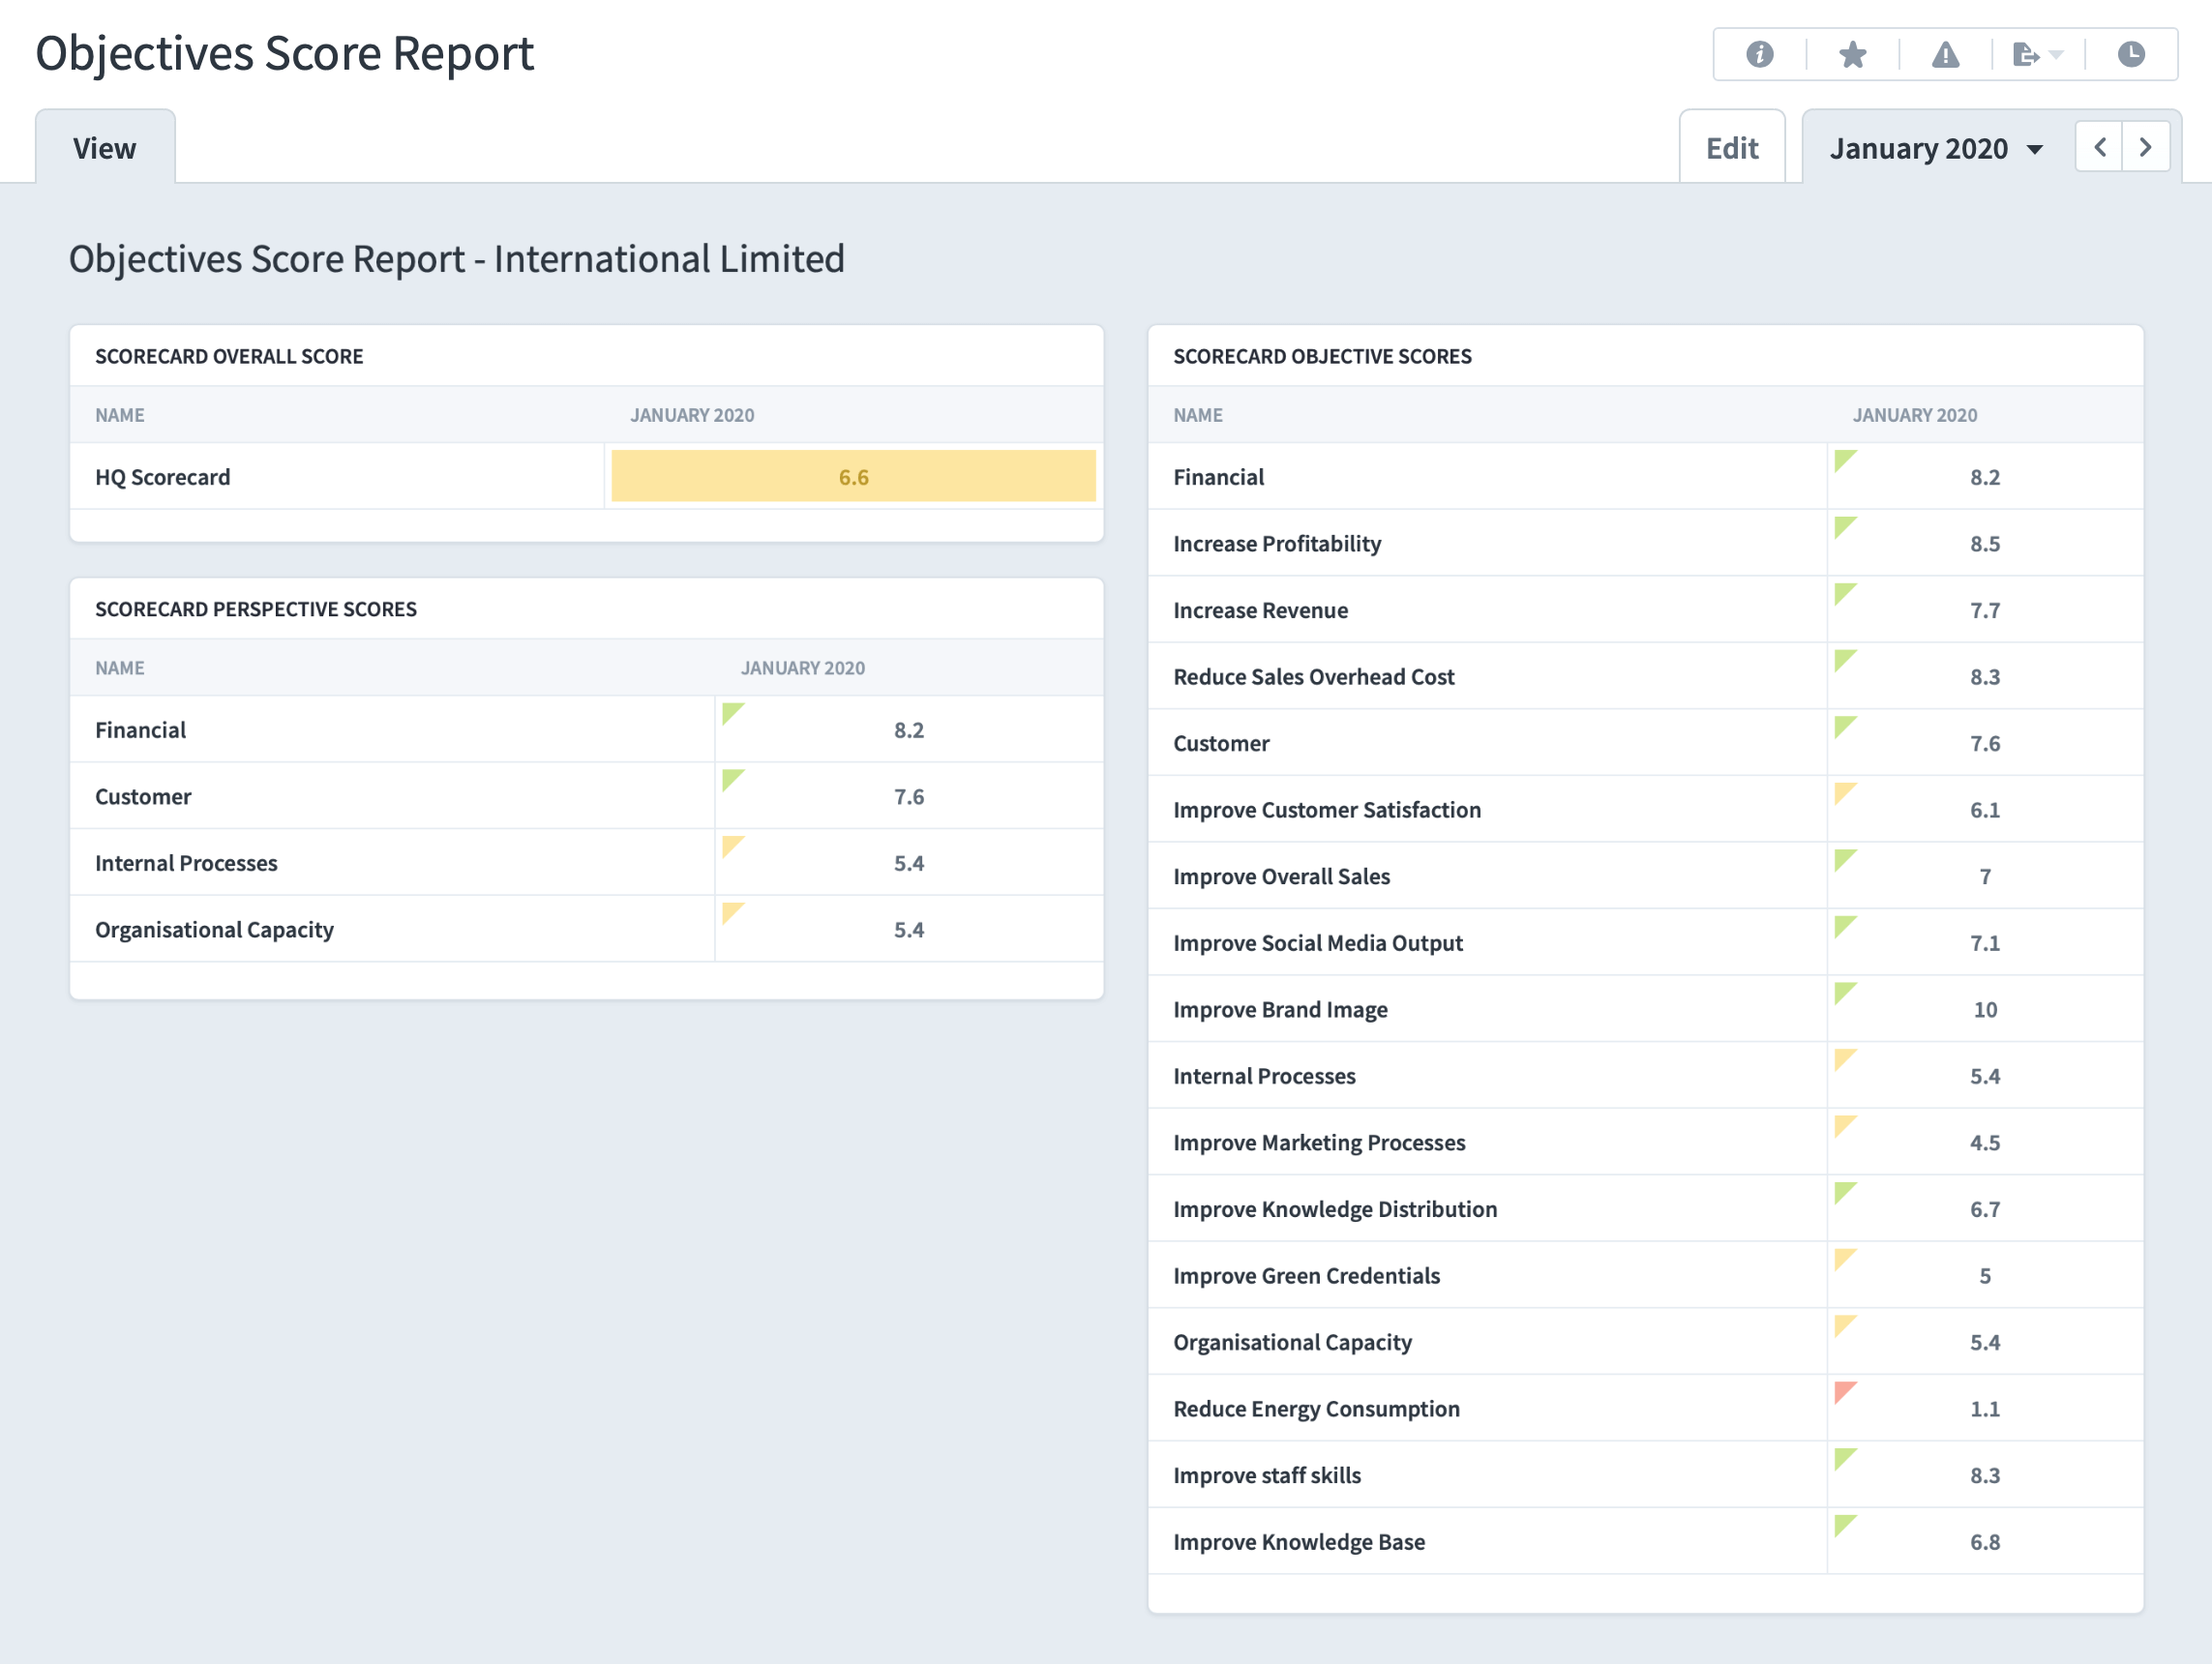This screenshot has height=1664, width=2212.
Task: Open the history clock icon
Action: click(2131, 54)
